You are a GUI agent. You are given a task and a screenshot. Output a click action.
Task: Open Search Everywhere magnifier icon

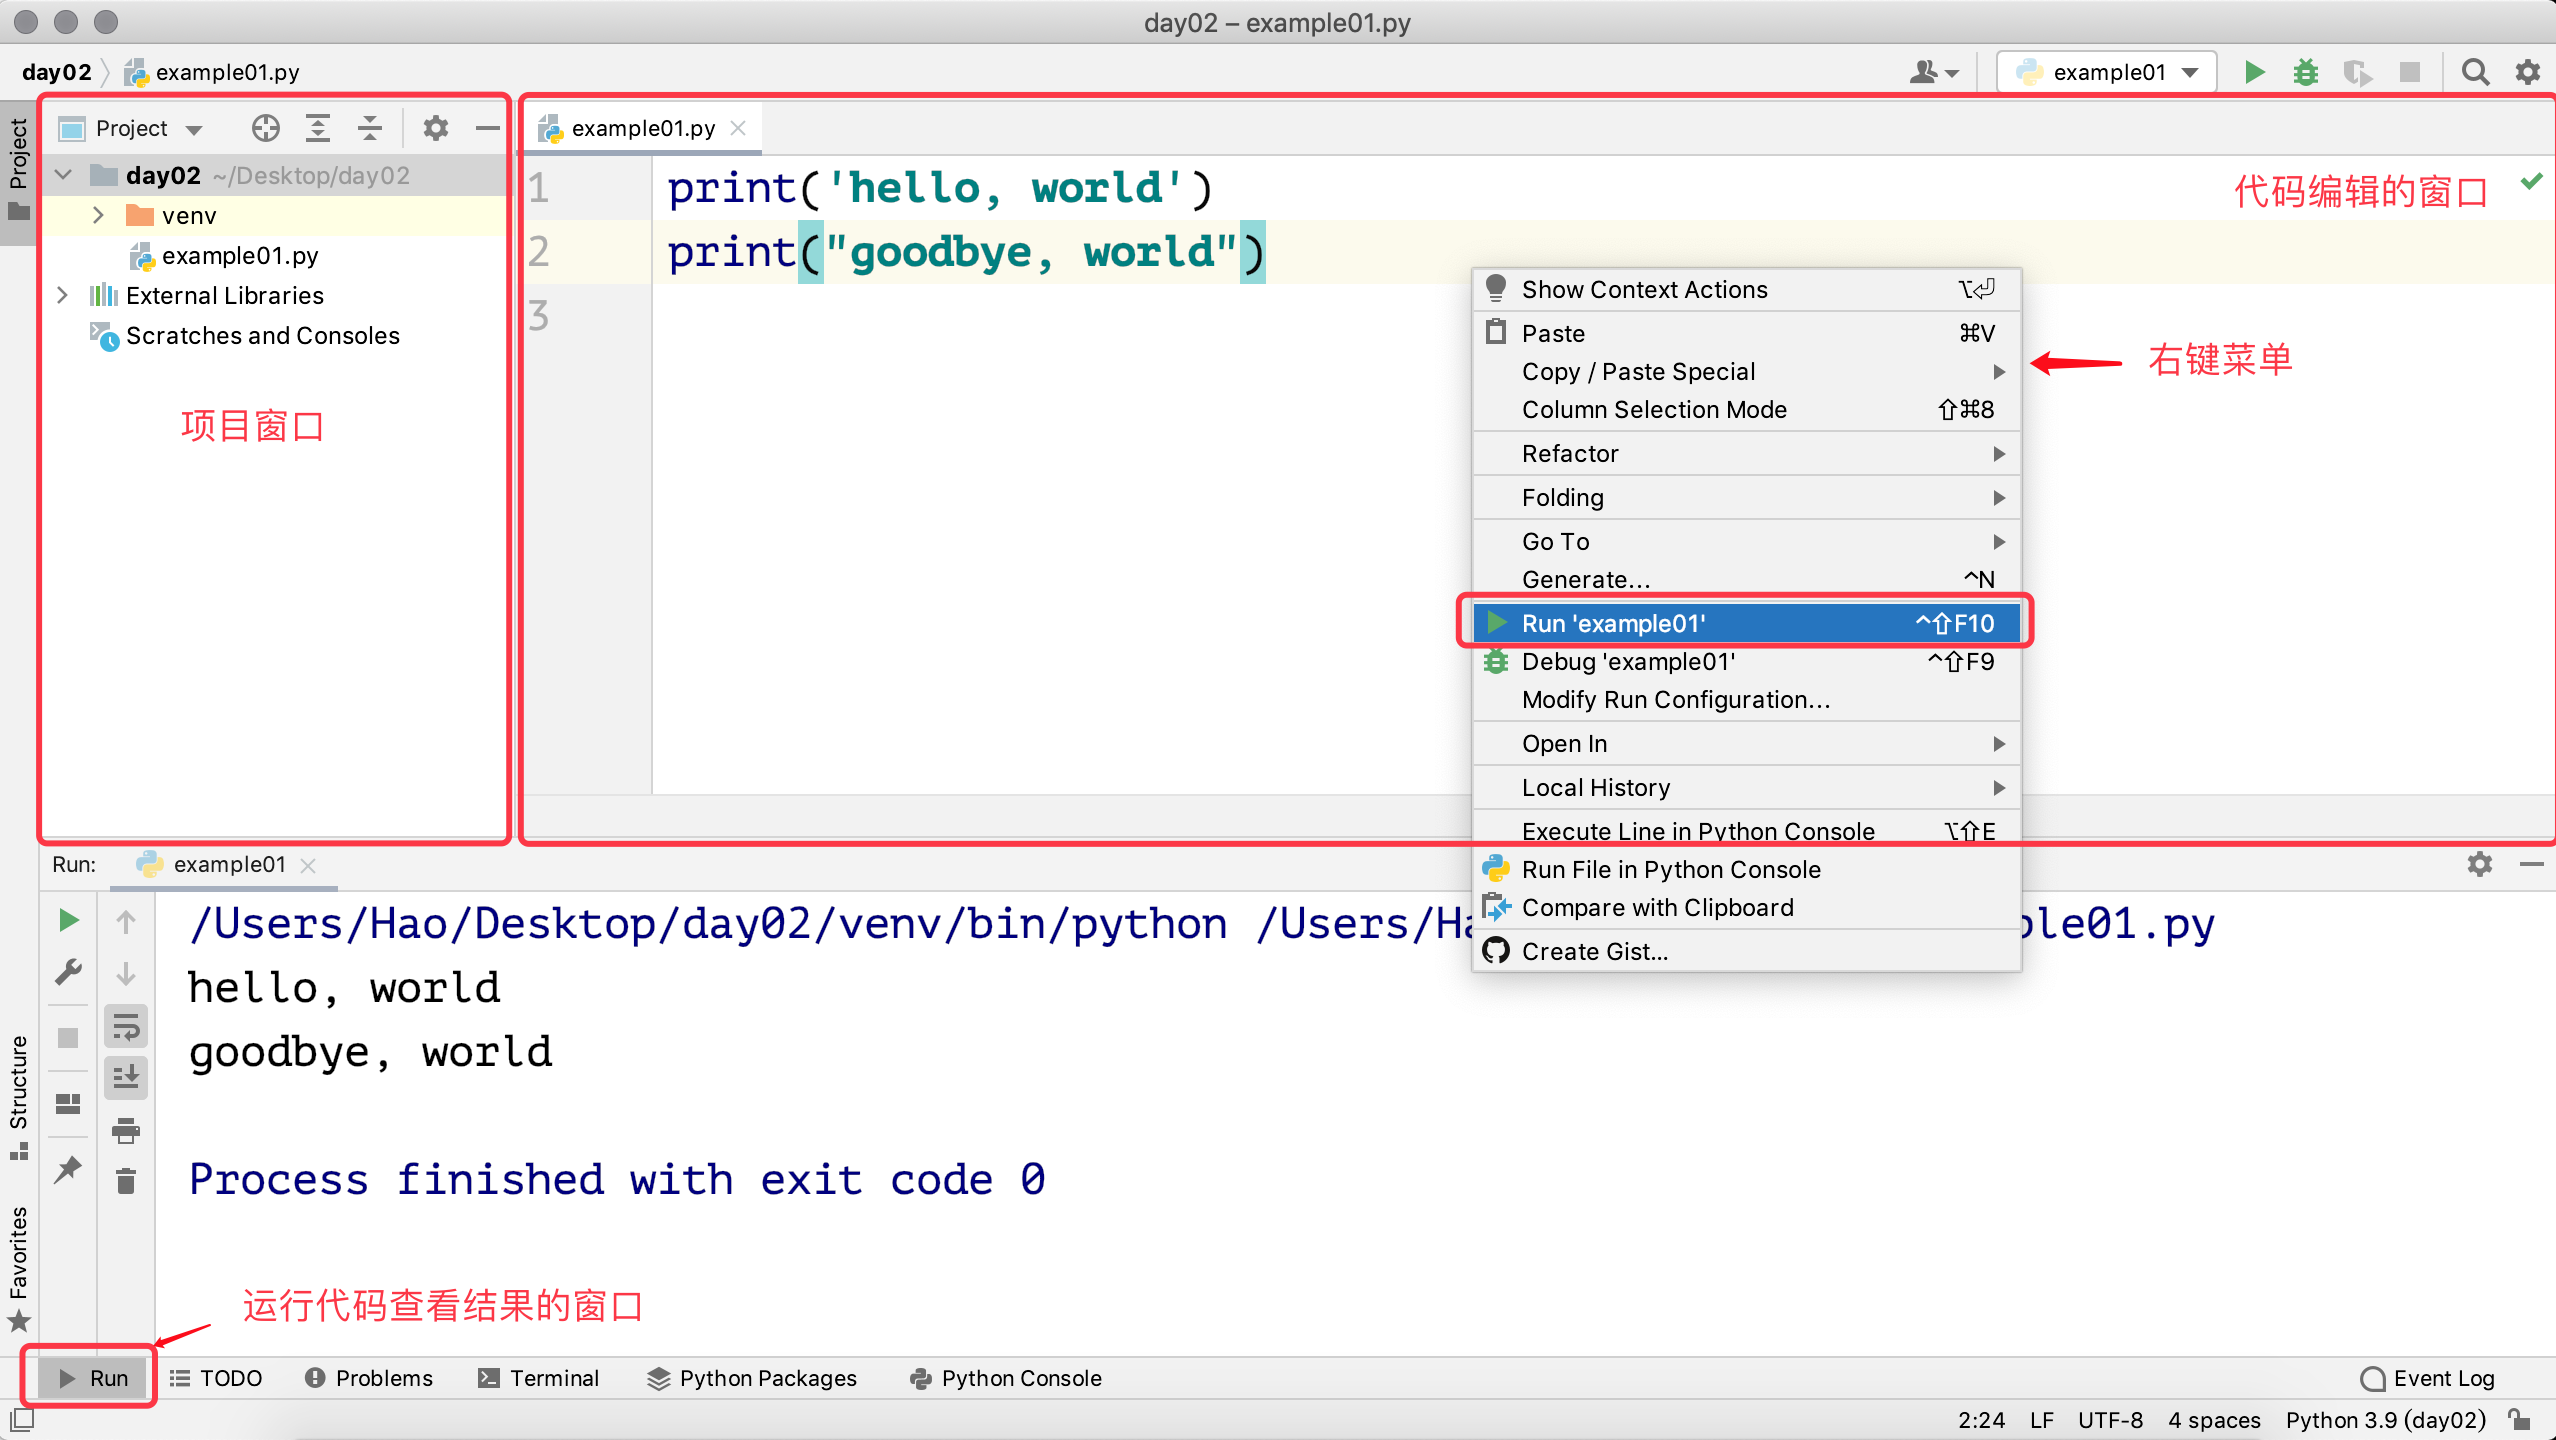2475,72
